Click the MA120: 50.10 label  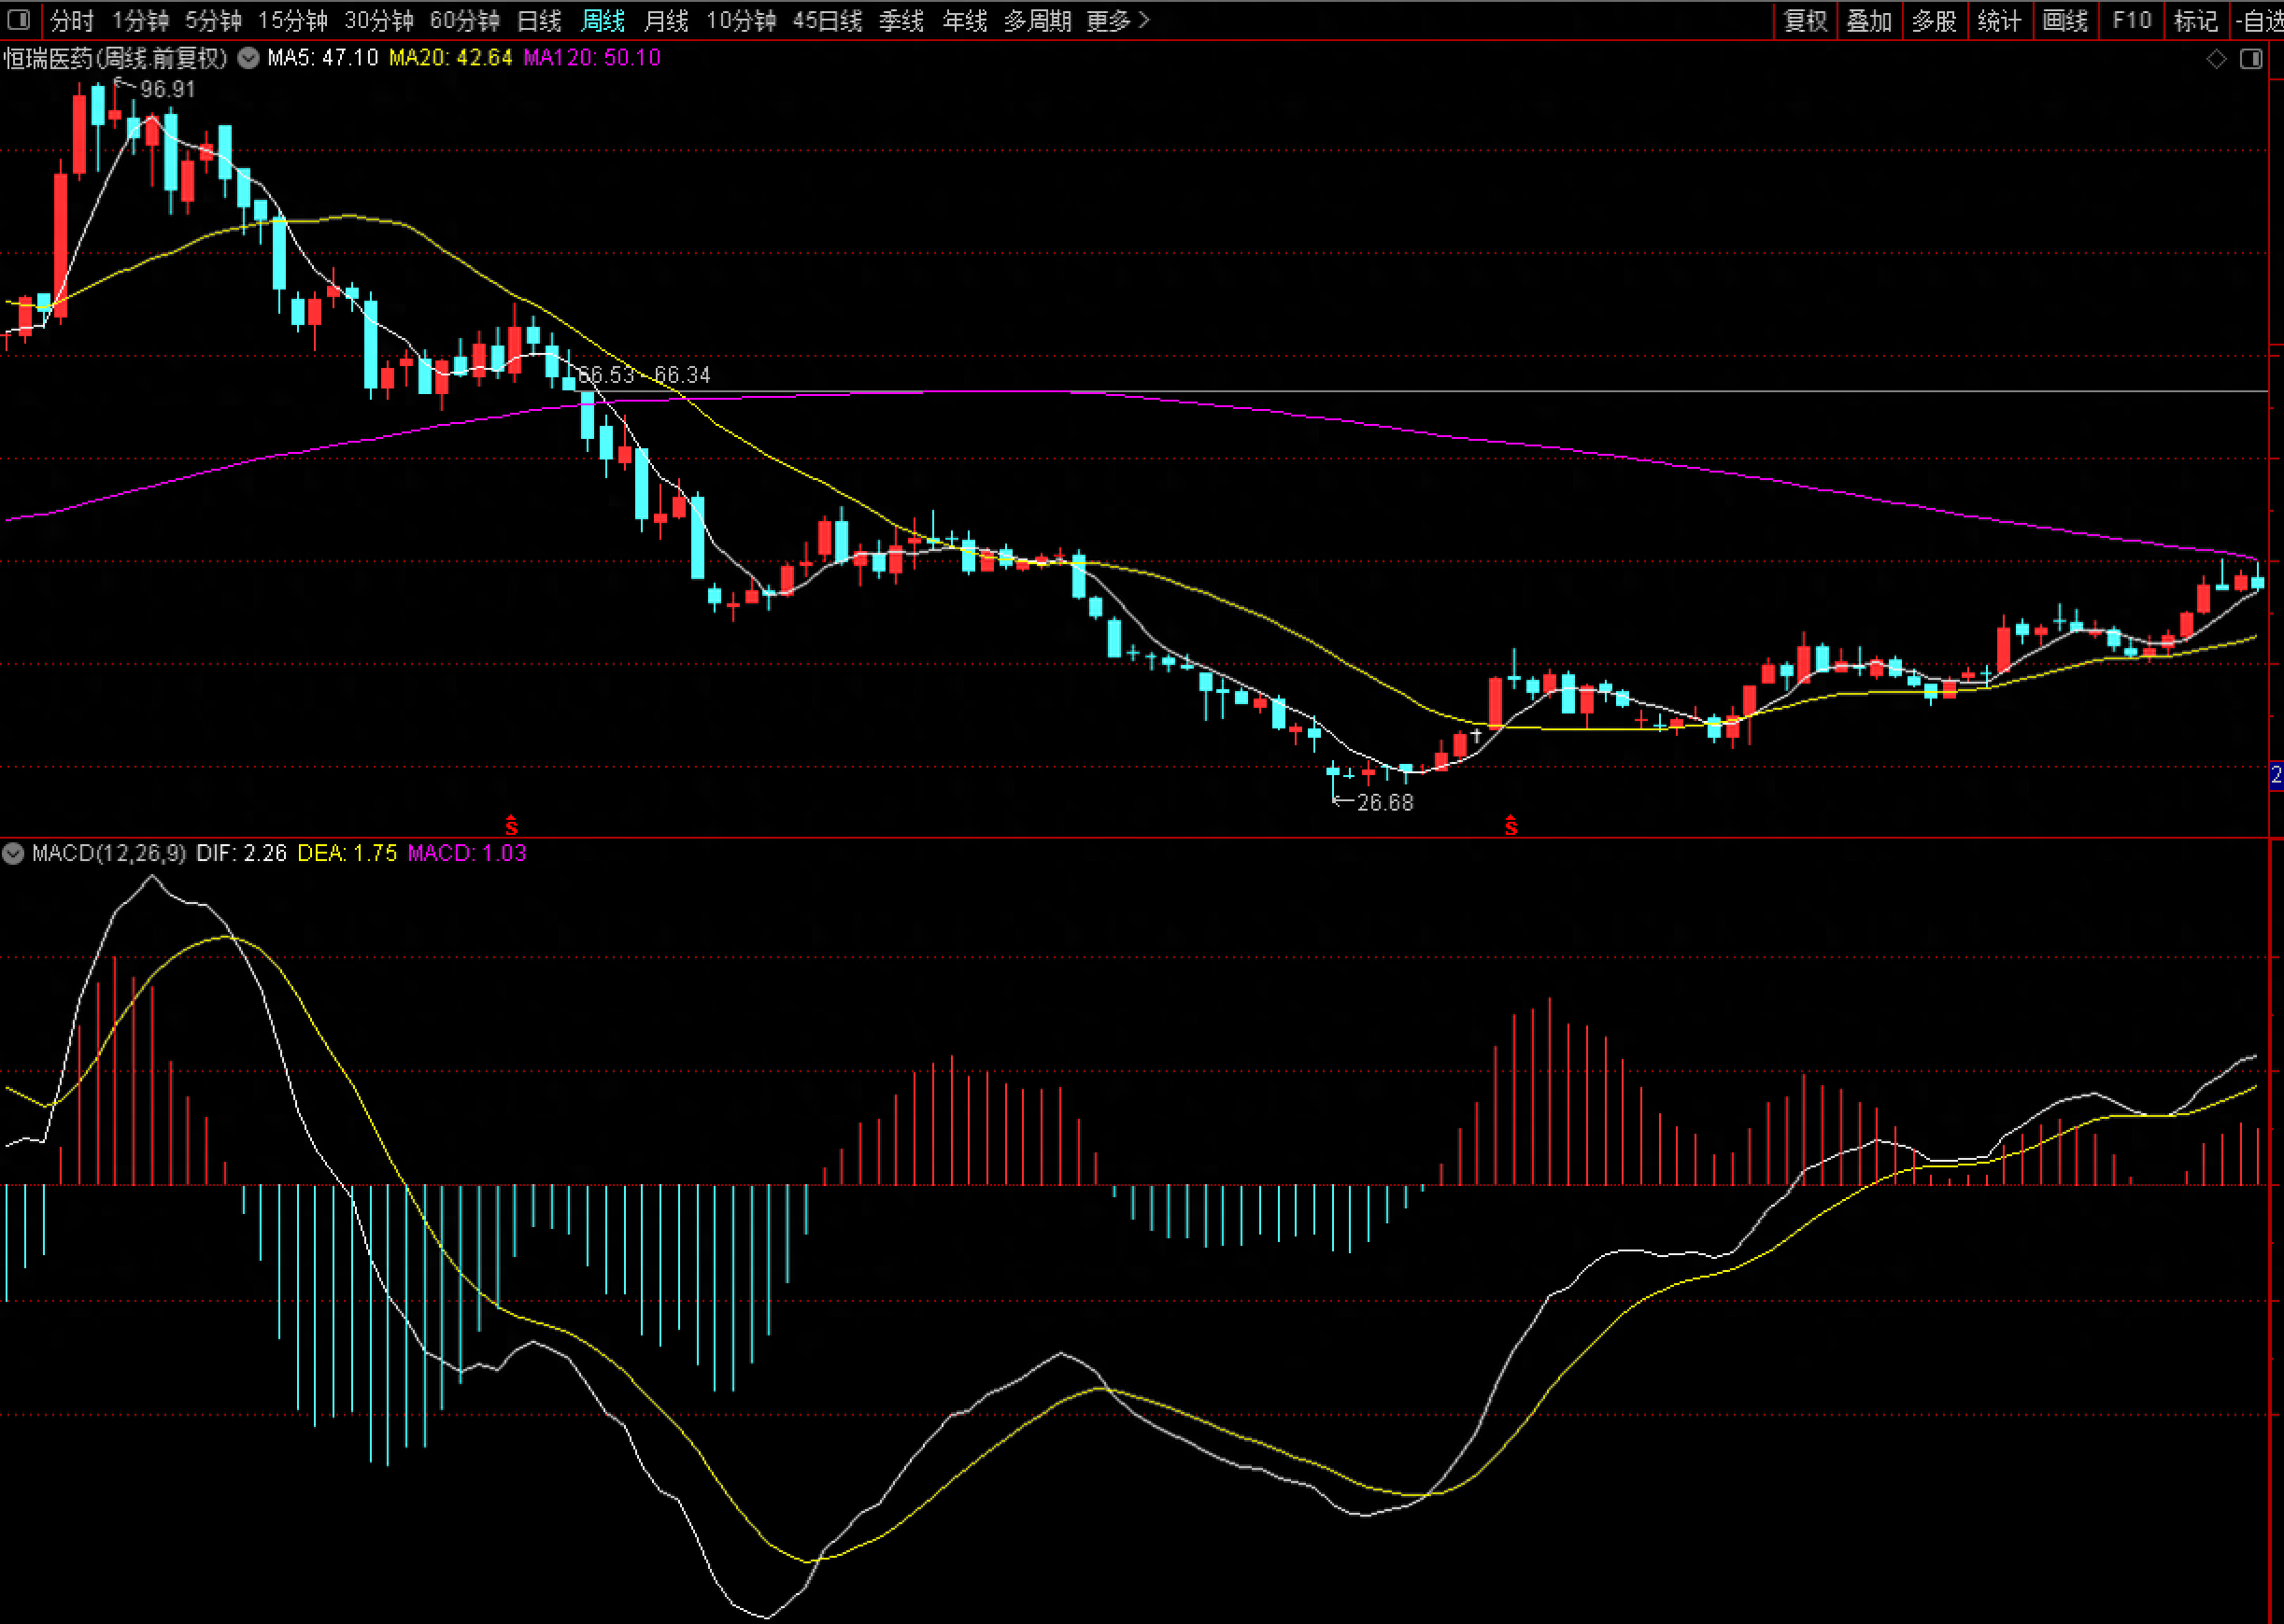click(592, 58)
